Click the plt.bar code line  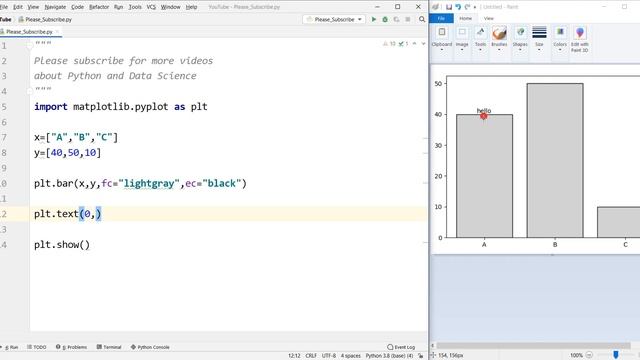140,183
